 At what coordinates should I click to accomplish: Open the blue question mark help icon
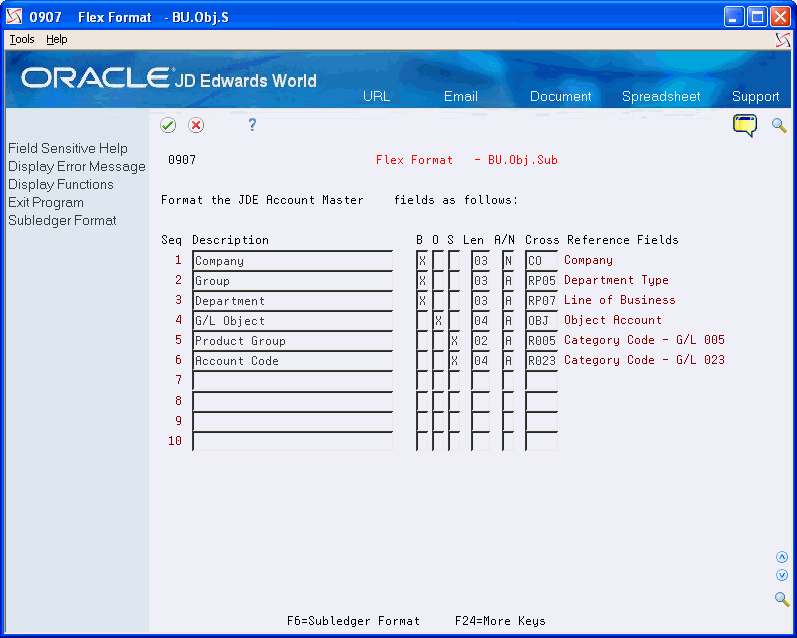point(252,125)
